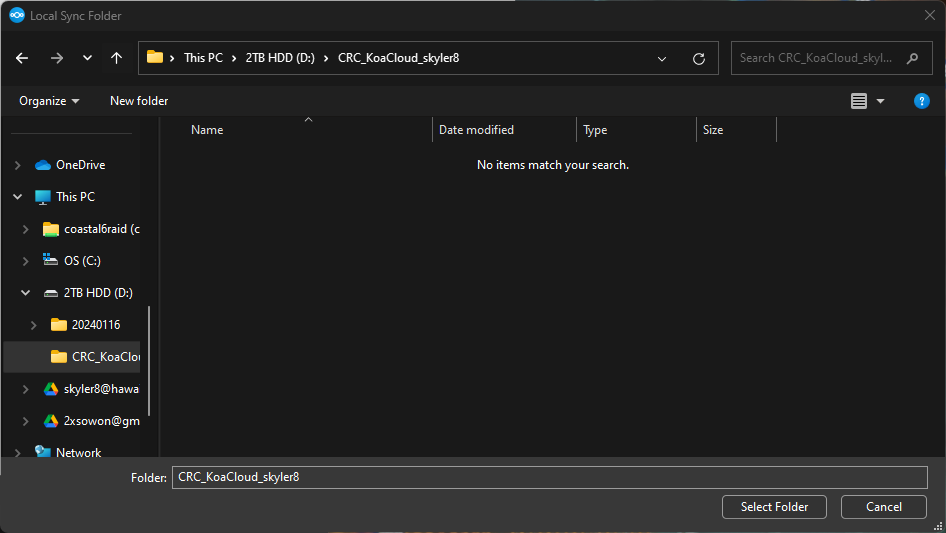Go forward with the Forward arrow
The height and width of the screenshot is (533, 946).
pos(57,58)
